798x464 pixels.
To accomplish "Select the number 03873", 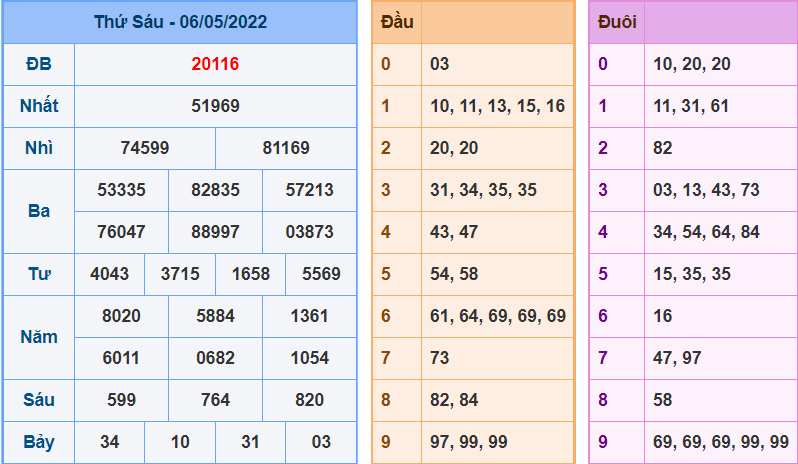I will [309, 232].
